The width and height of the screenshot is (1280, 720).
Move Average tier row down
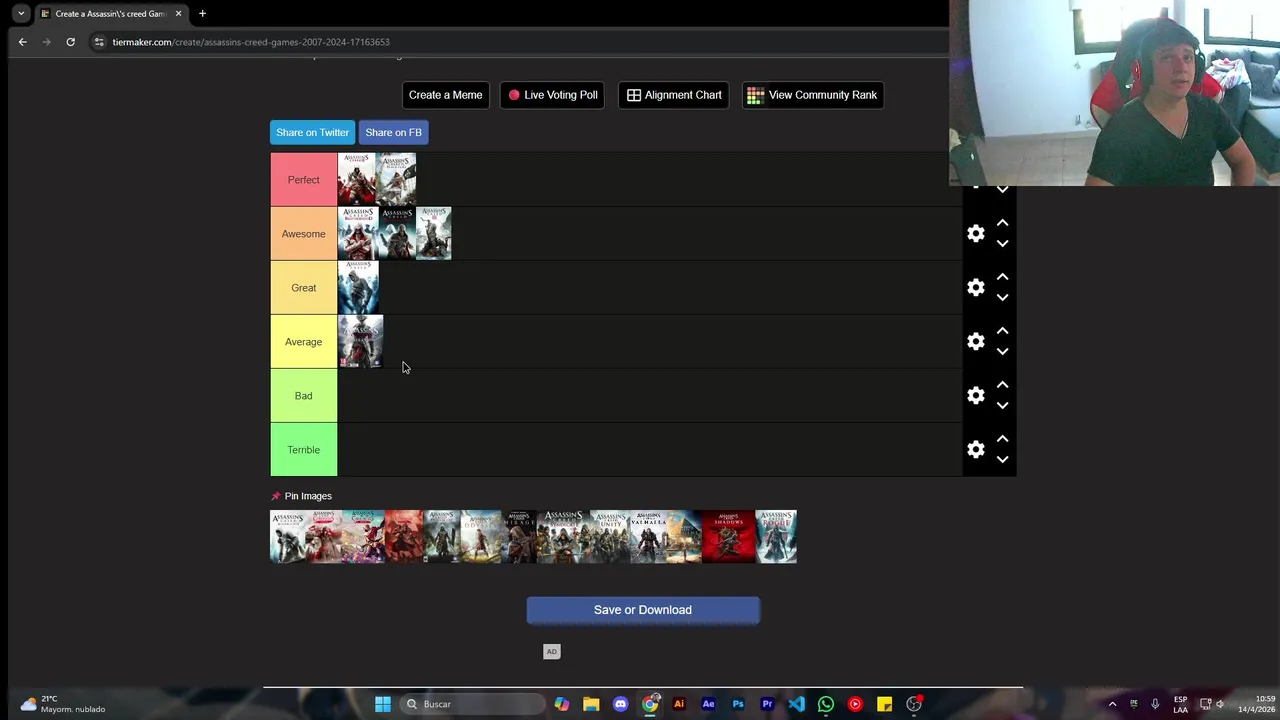point(1002,352)
